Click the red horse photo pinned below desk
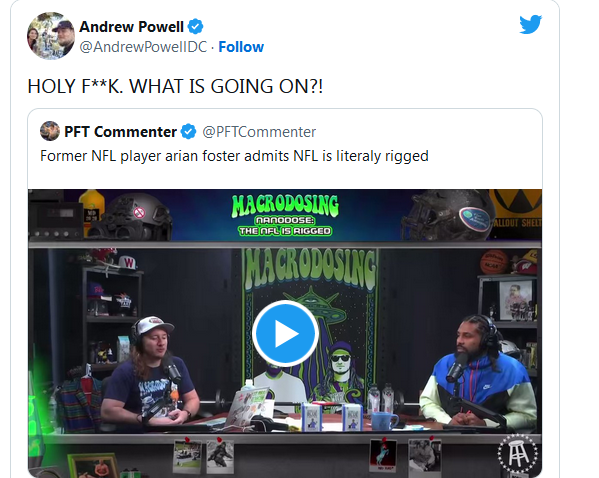Viewport: 599px width, 478px height. pyautogui.click(x=383, y=455)
